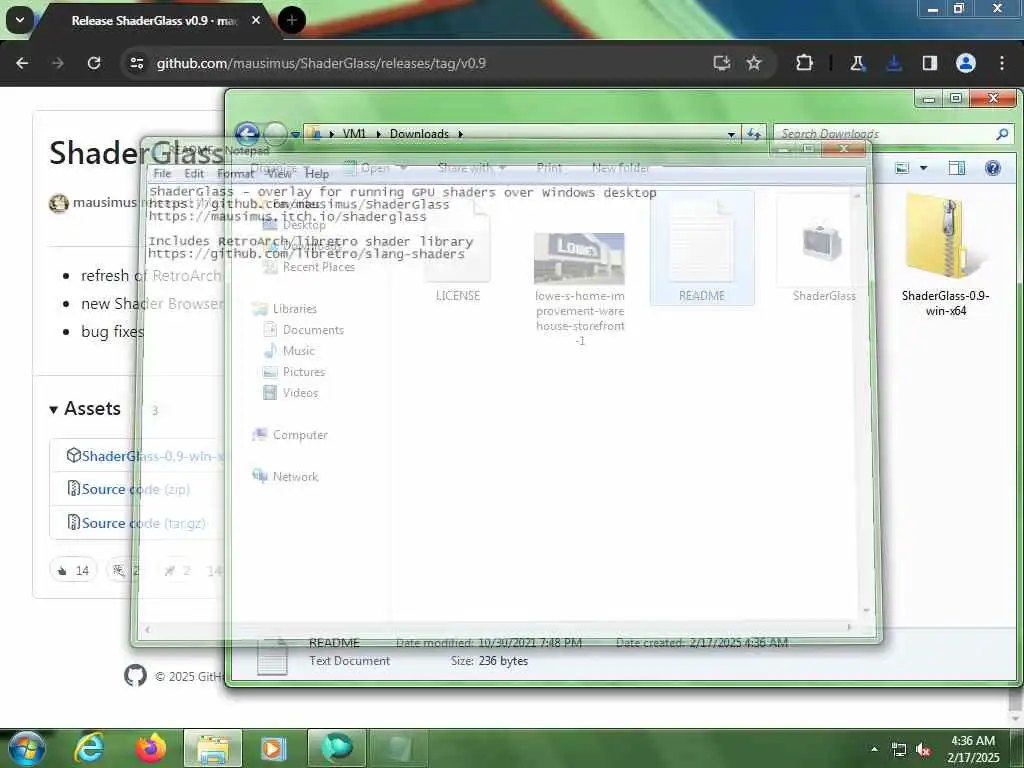Open Chrome Labs flask icon
The height and width of the screenshot is (768, 1024).
857,63
